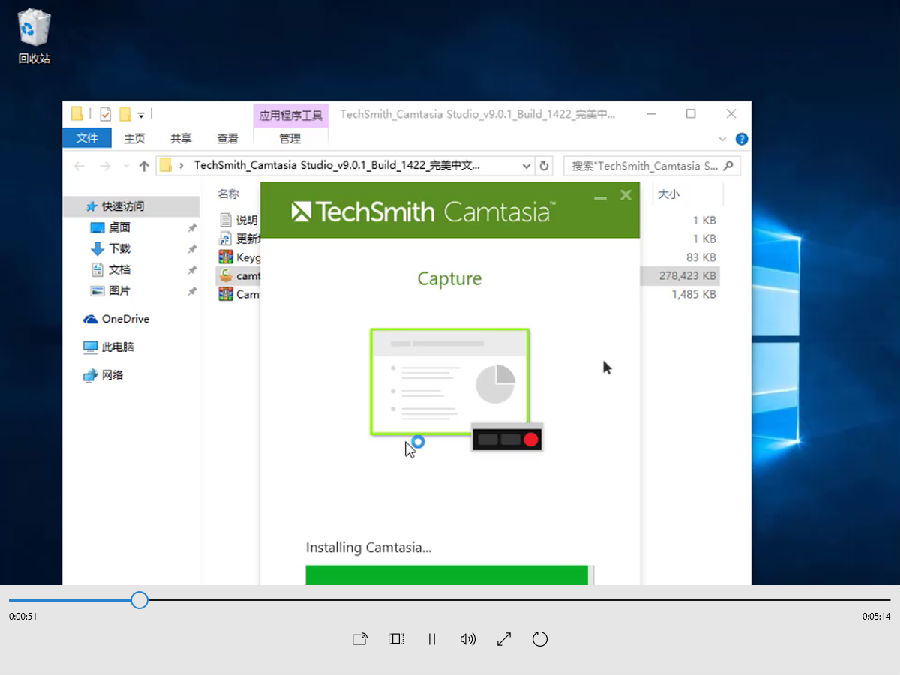Screen dimensions: 900x675
Task: Open the quick access toolbar customize dropdown arrow
Action: tap(141, 115)
